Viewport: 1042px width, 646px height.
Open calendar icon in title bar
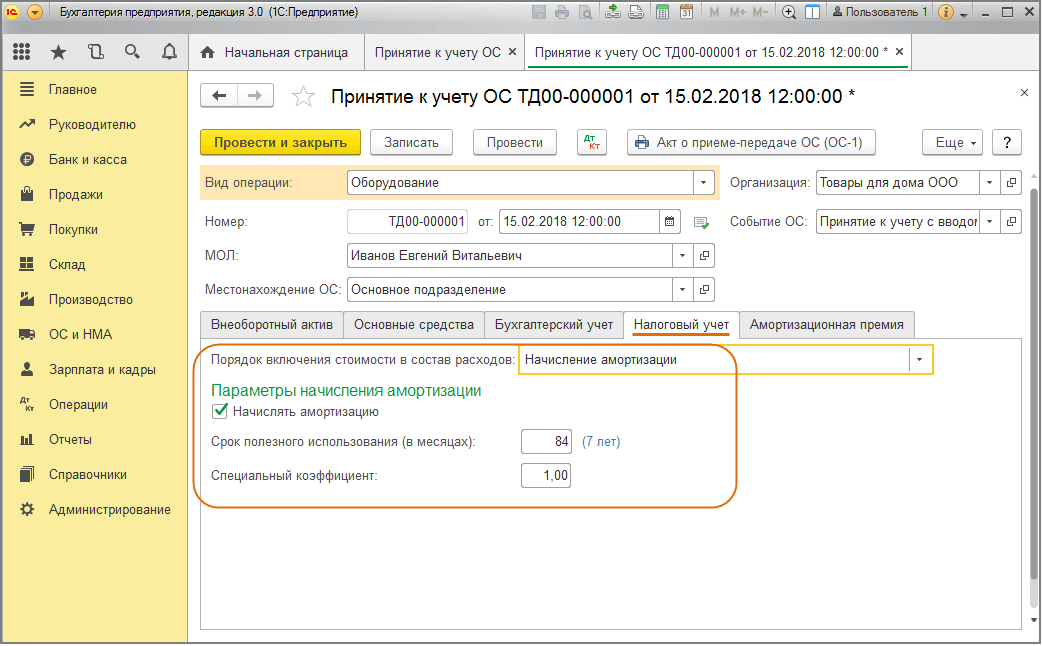tap(686, 12)
